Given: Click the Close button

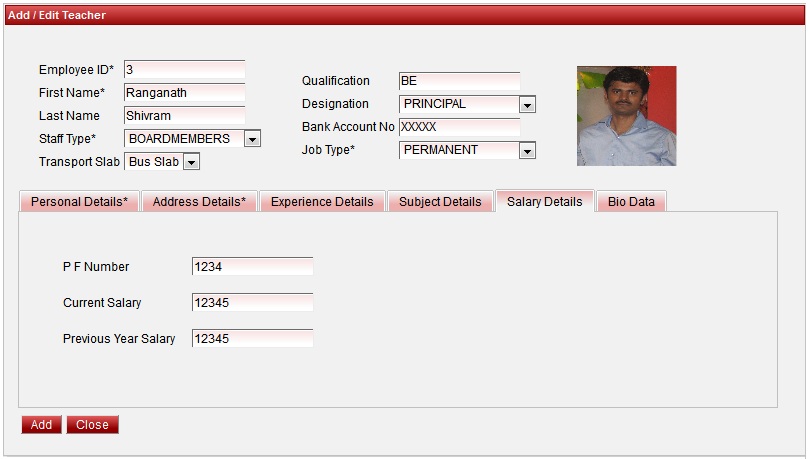Looking at the screenshot, I should [x=92, y=425].
